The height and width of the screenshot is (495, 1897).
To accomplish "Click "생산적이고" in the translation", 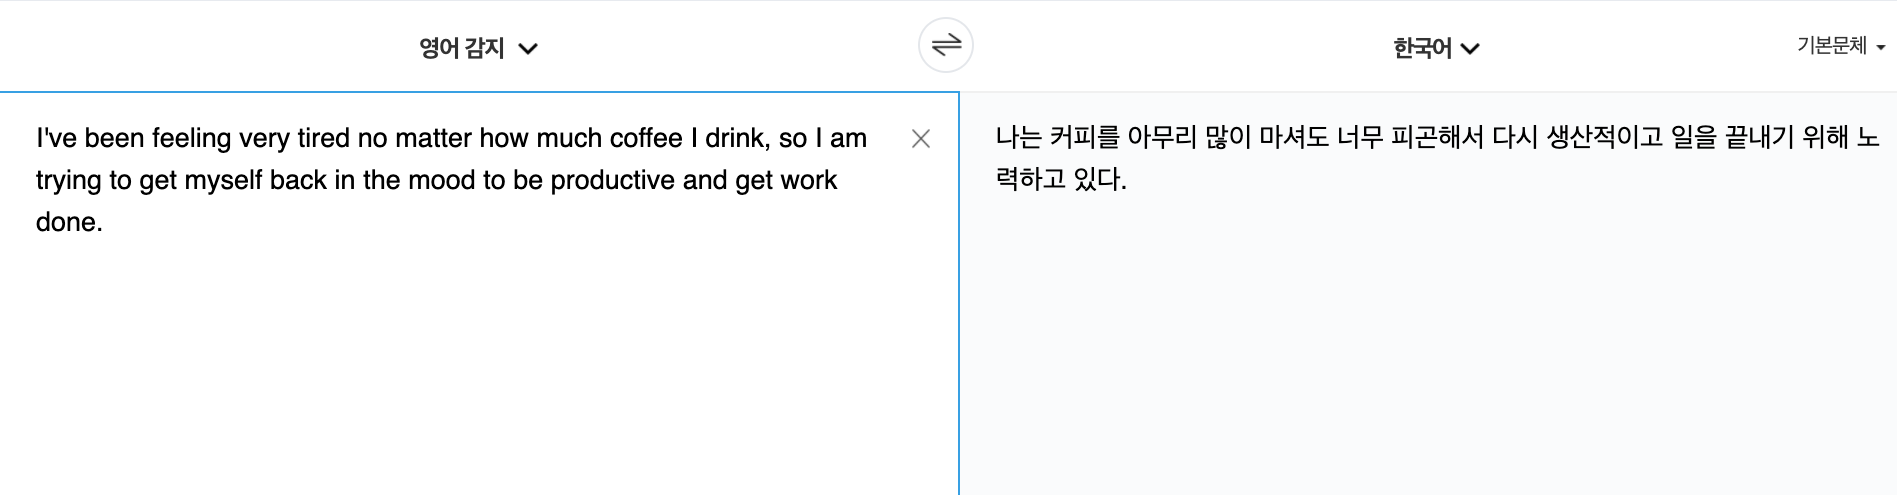I will pos(1605,137).
